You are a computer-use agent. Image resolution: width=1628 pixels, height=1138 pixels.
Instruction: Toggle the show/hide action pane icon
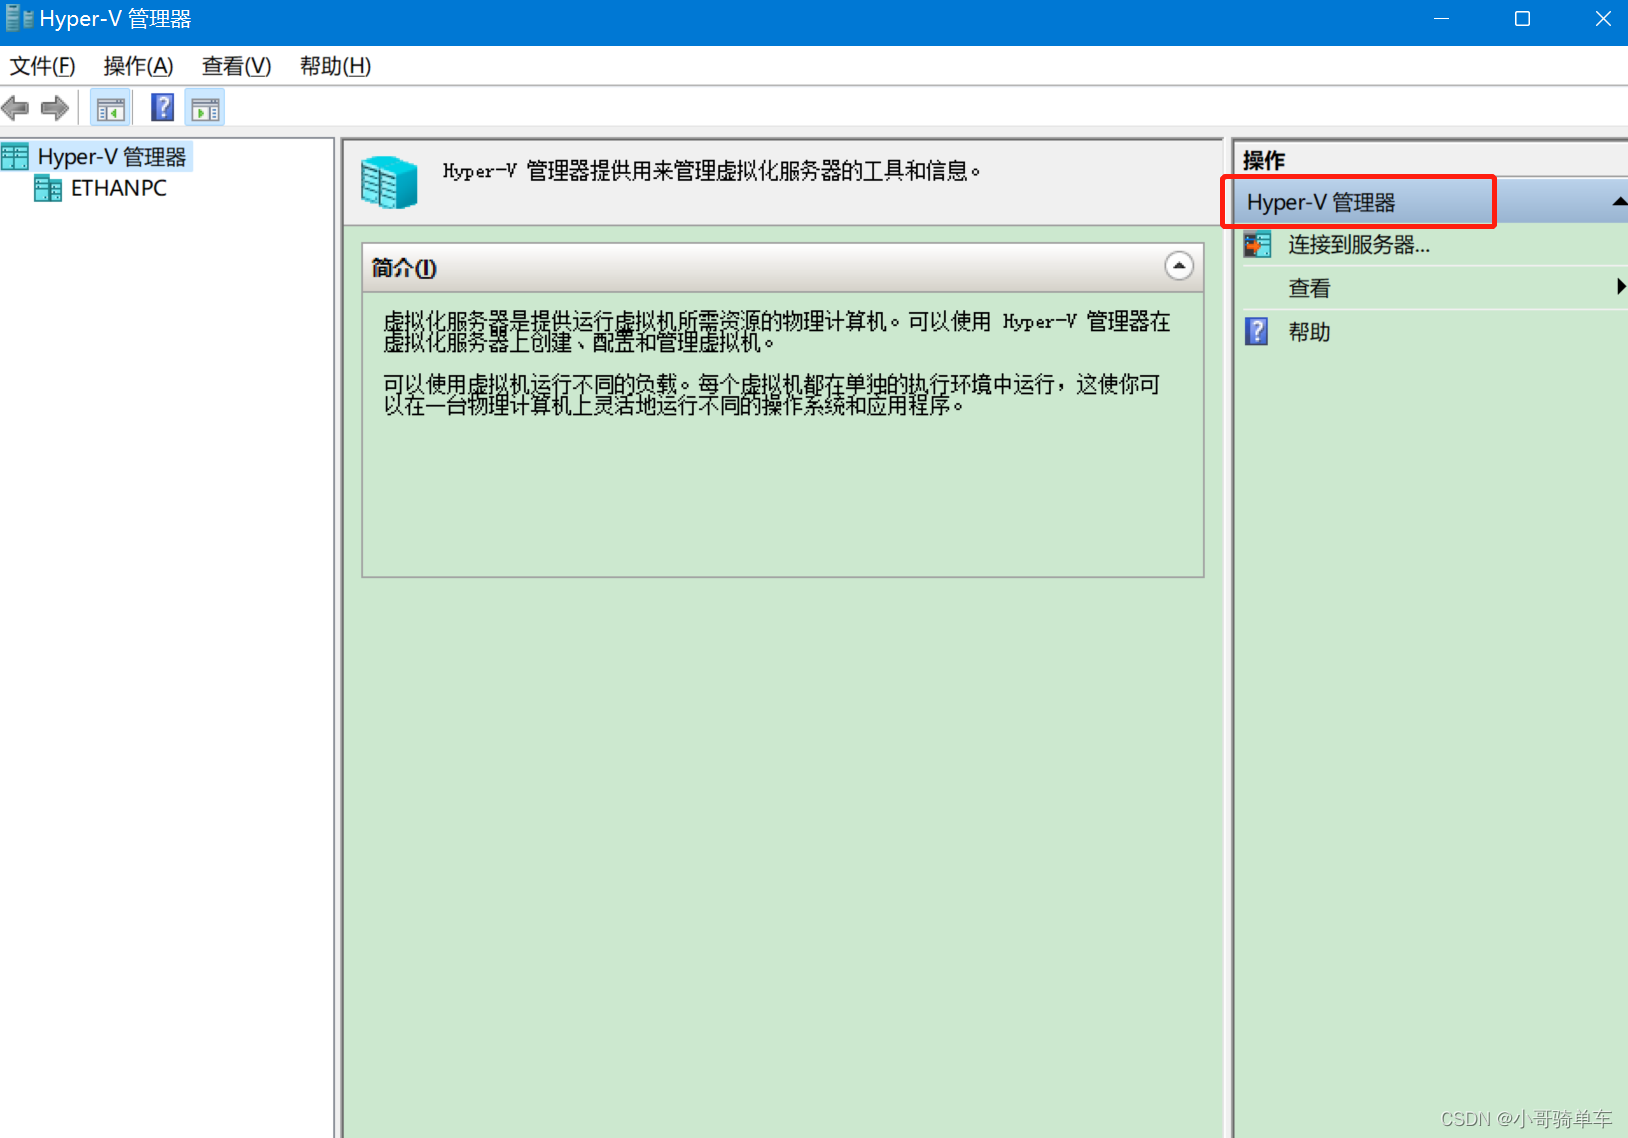pyautogui.click(x=205, y=108)
